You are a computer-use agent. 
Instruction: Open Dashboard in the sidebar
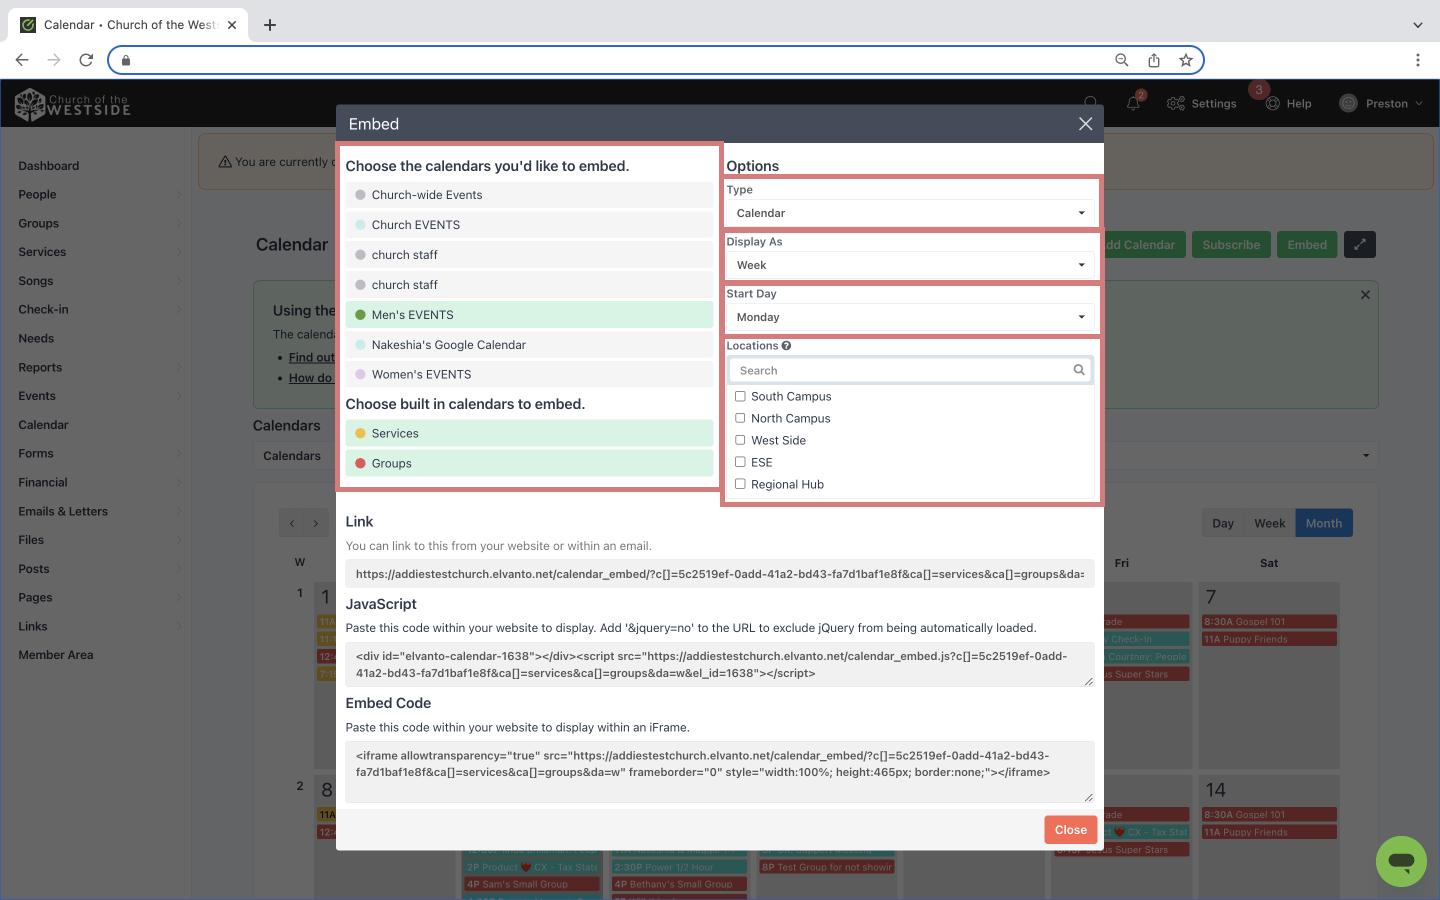(x=49, y=166)
